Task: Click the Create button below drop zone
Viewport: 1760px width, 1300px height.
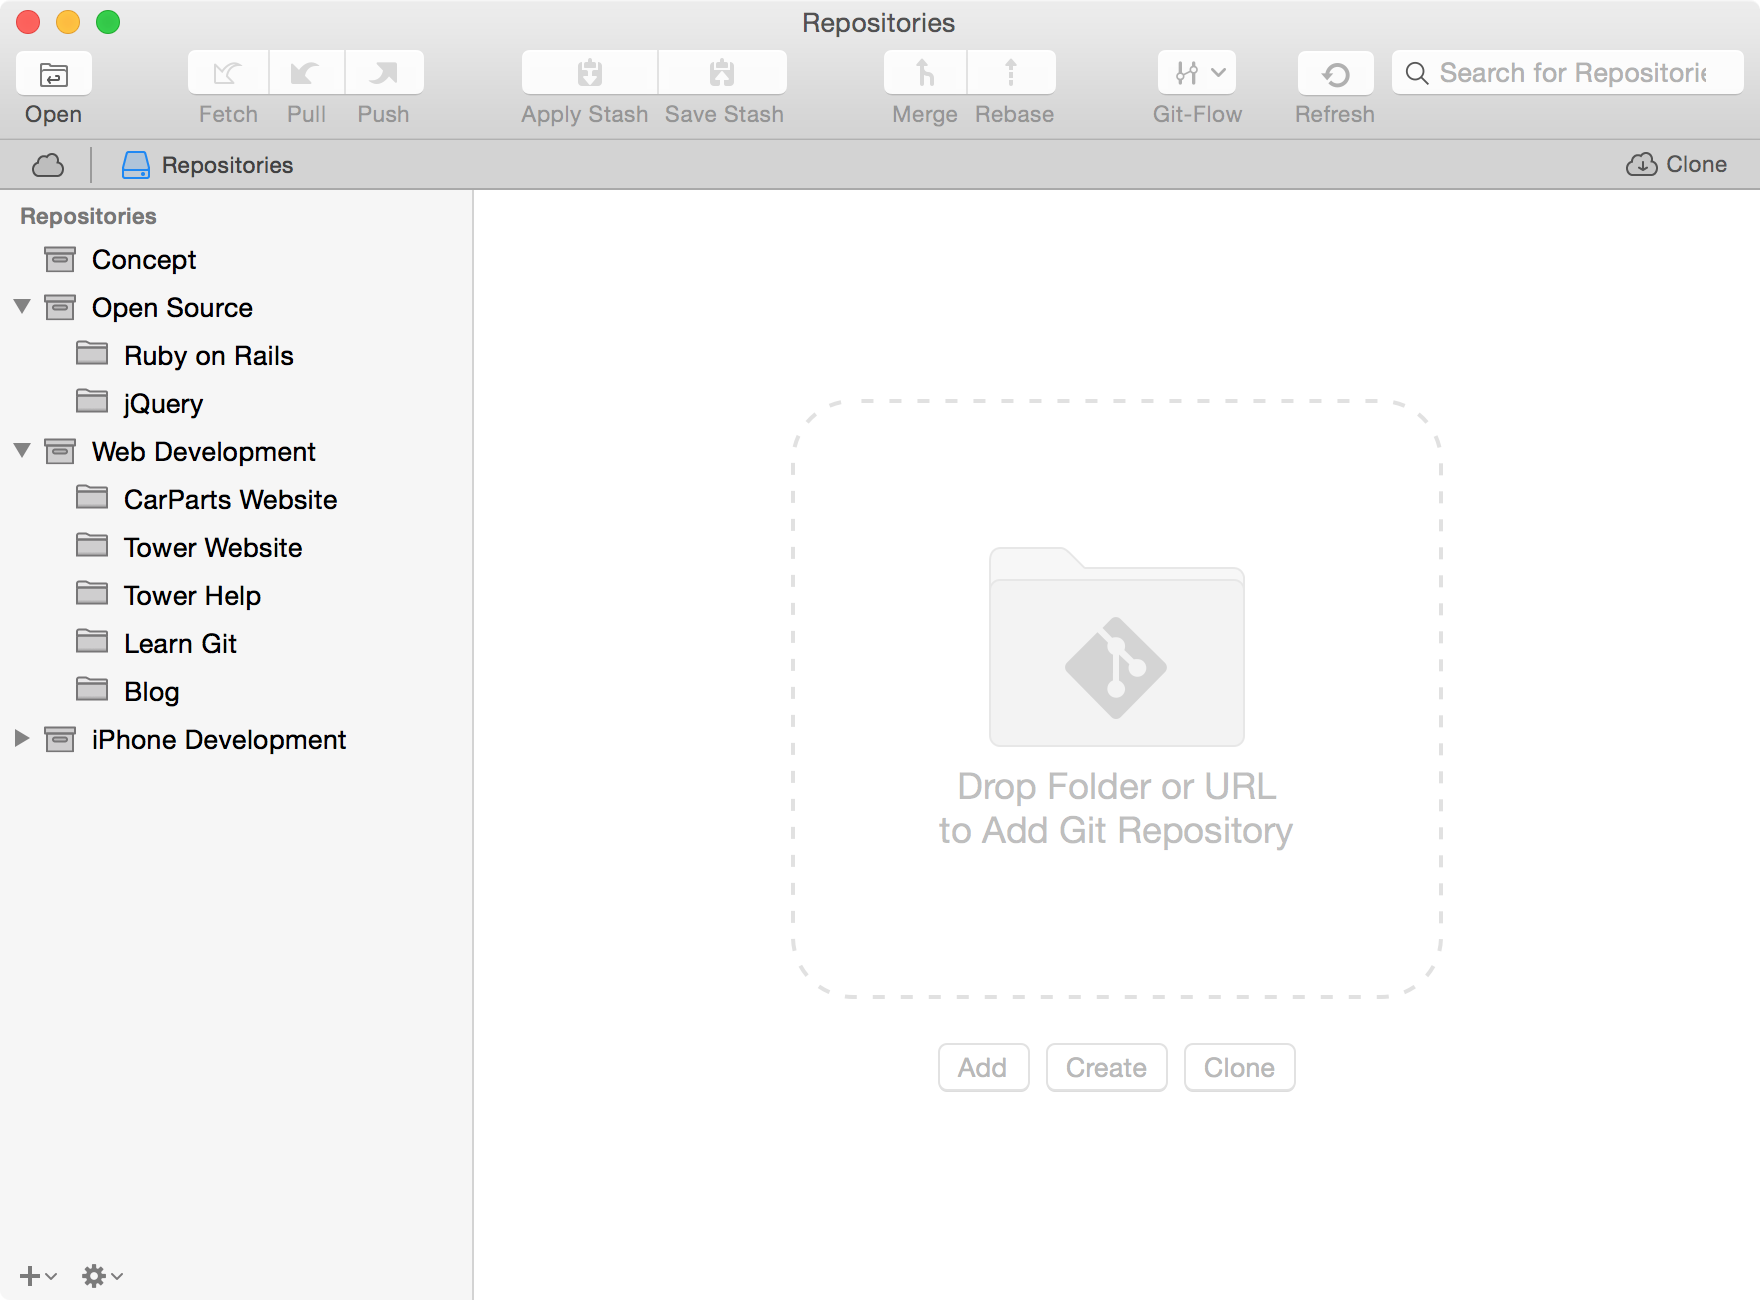Action: tap(1106, 1068)
